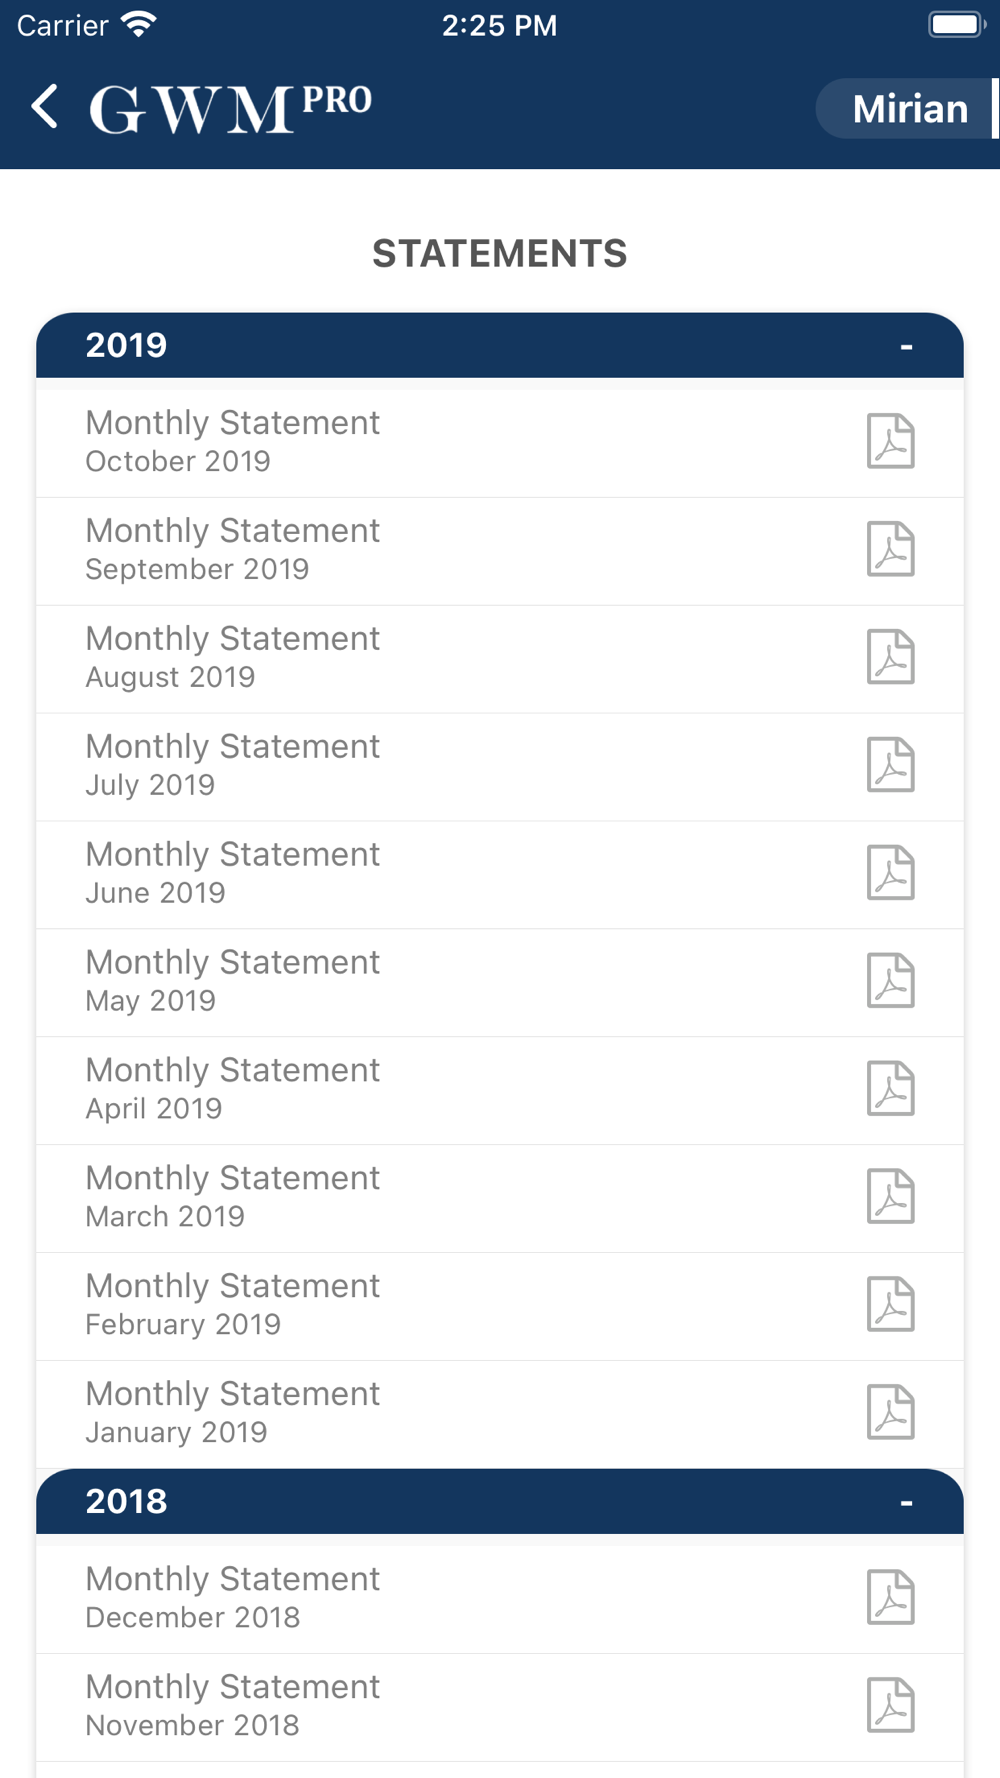Tap PDF icon for August 2019
Screen dimensions: 1000x1778
point(890,657)
